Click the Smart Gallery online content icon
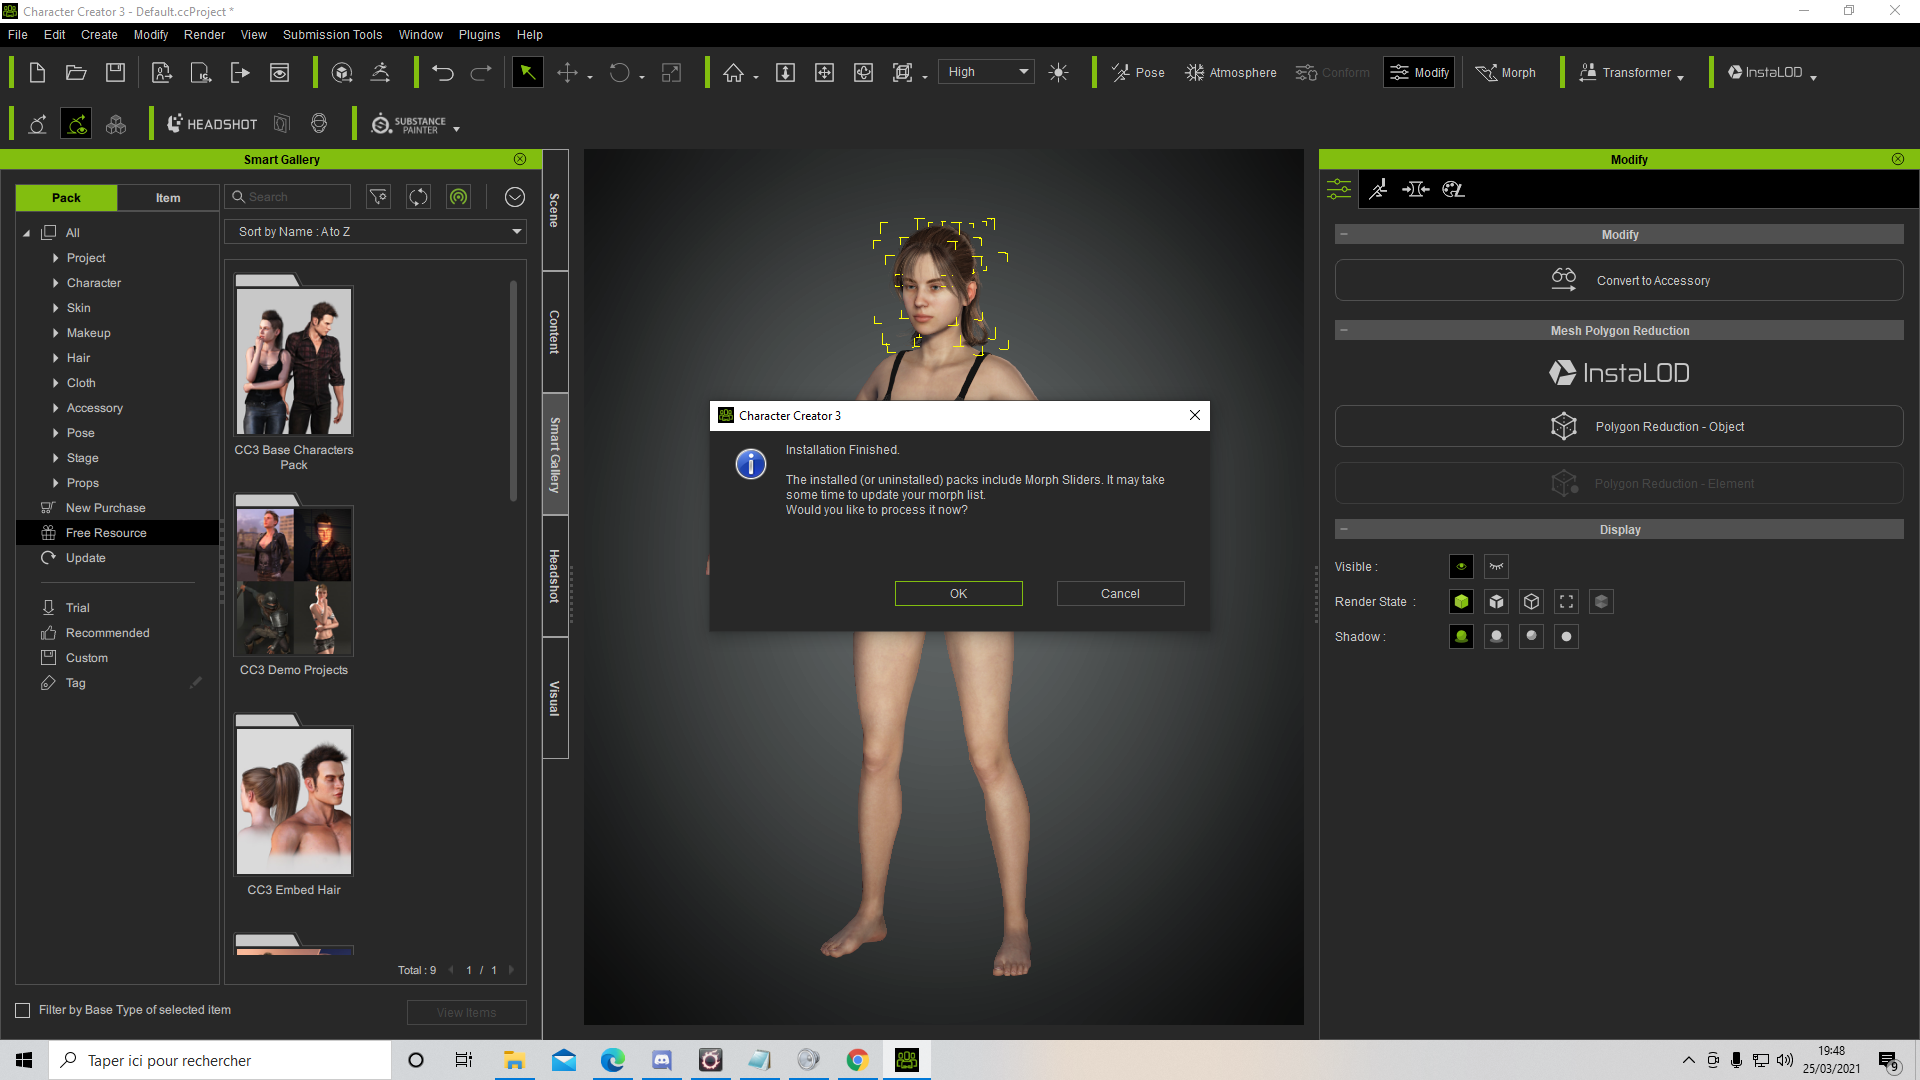The width and height of the screenshot is (1920, 1080). (458, 197)
